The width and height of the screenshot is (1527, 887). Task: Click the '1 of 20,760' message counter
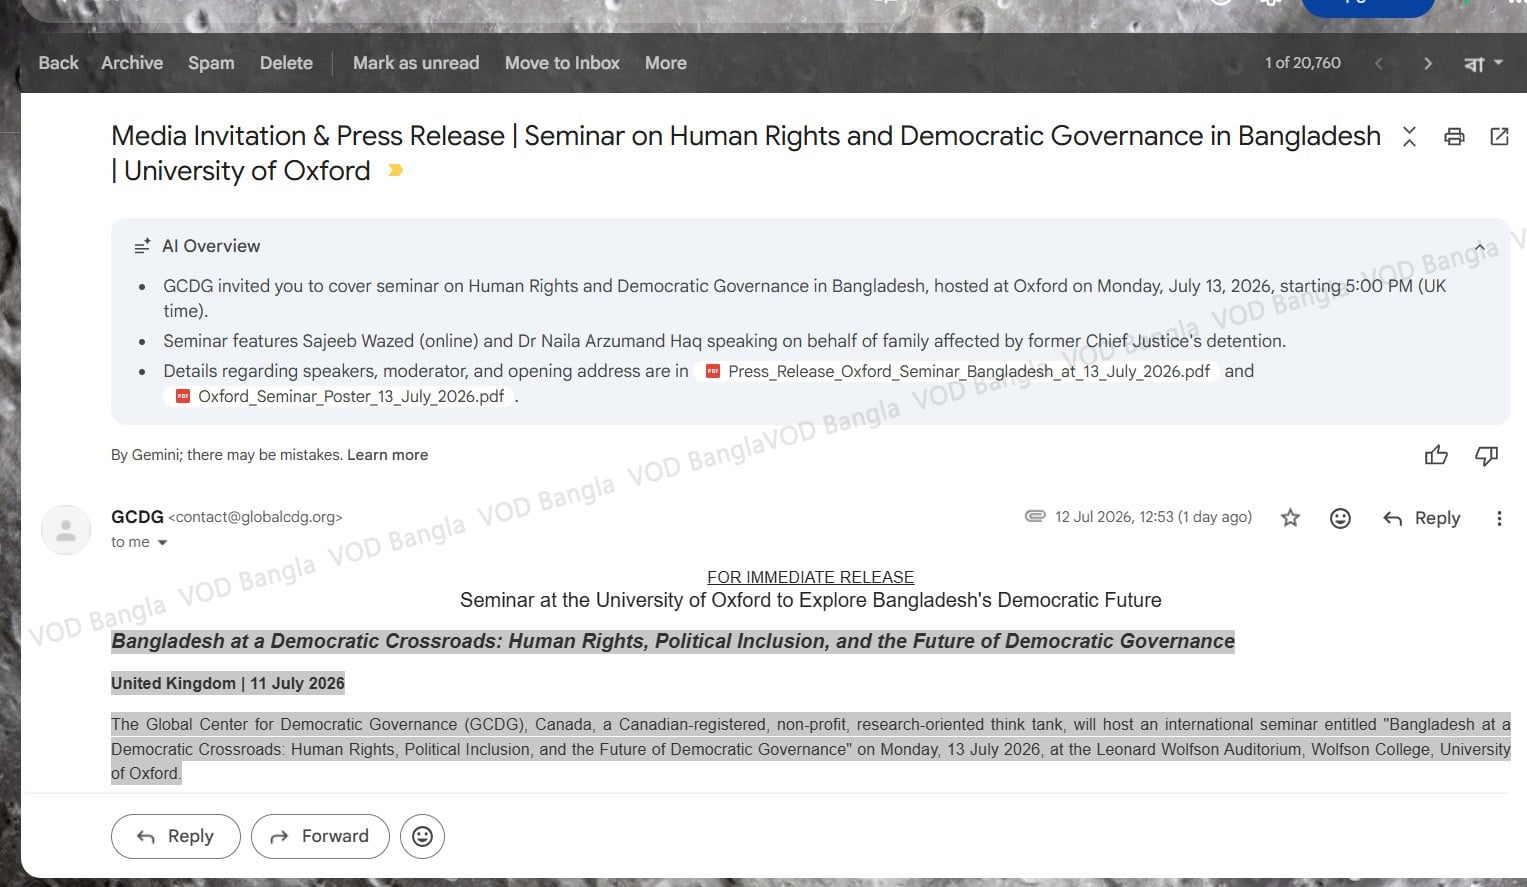pyautogui.click(x=1302, y=63)
